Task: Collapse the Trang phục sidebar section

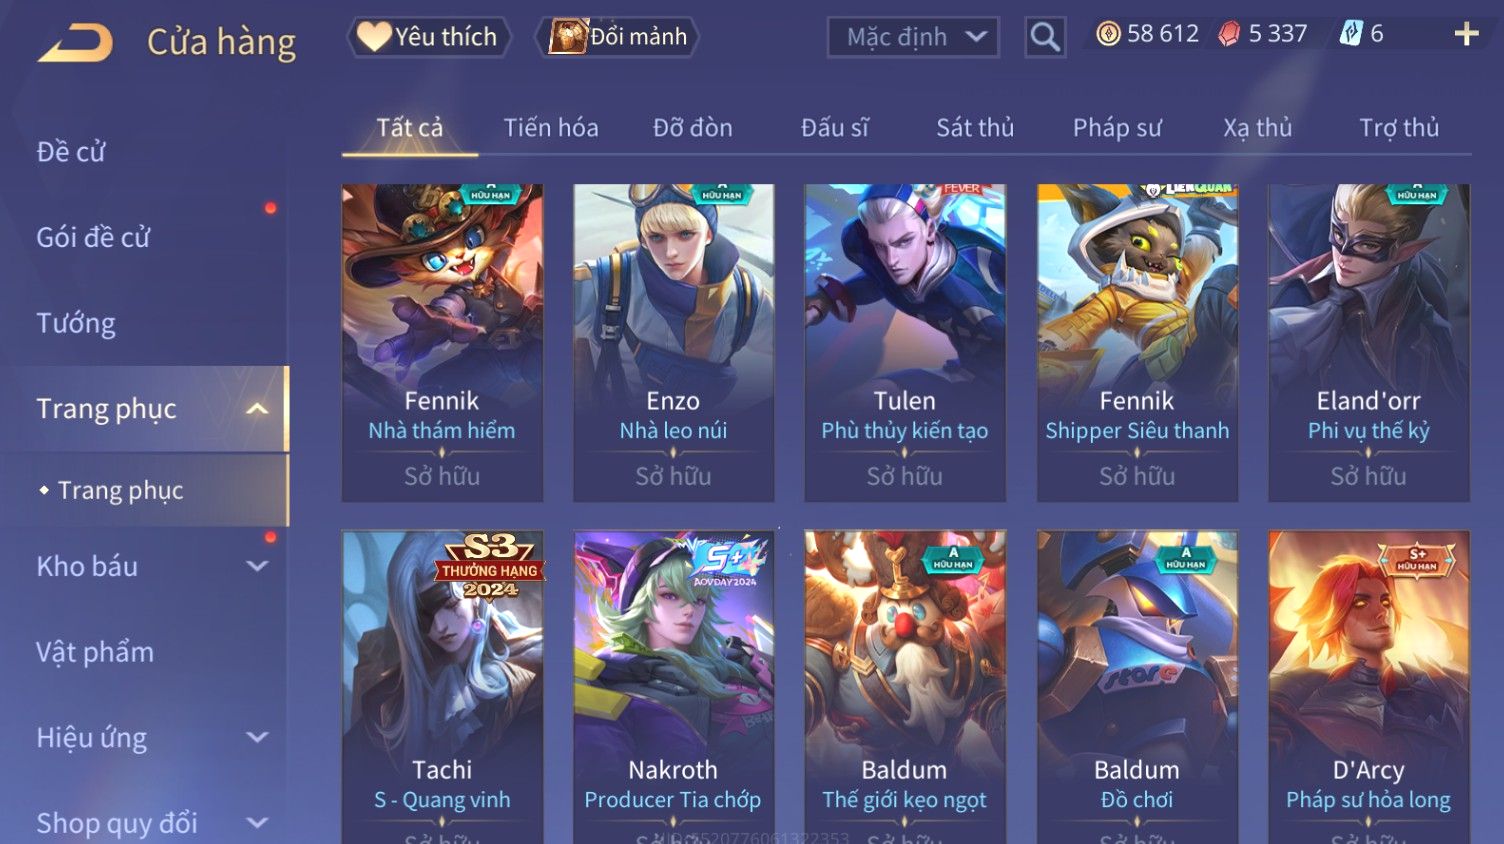Action: (x=257, y=409)
